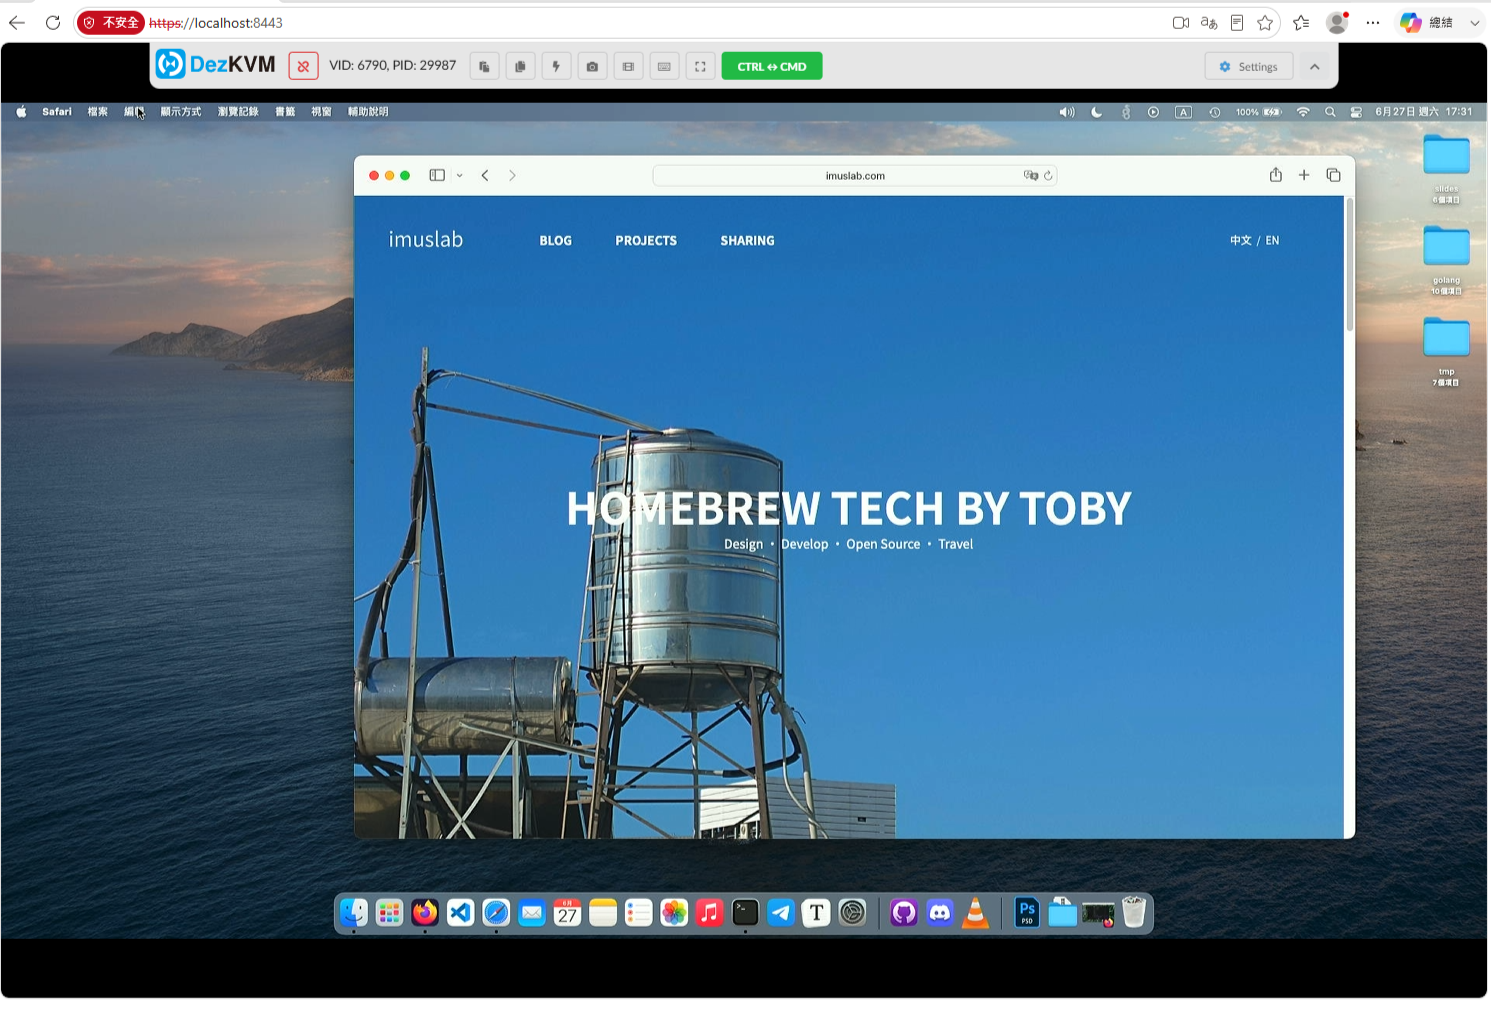The height and width of the screenshot is (1009, 1500).
Task: Switch website language to 中文
Action: pos(1241,241)
